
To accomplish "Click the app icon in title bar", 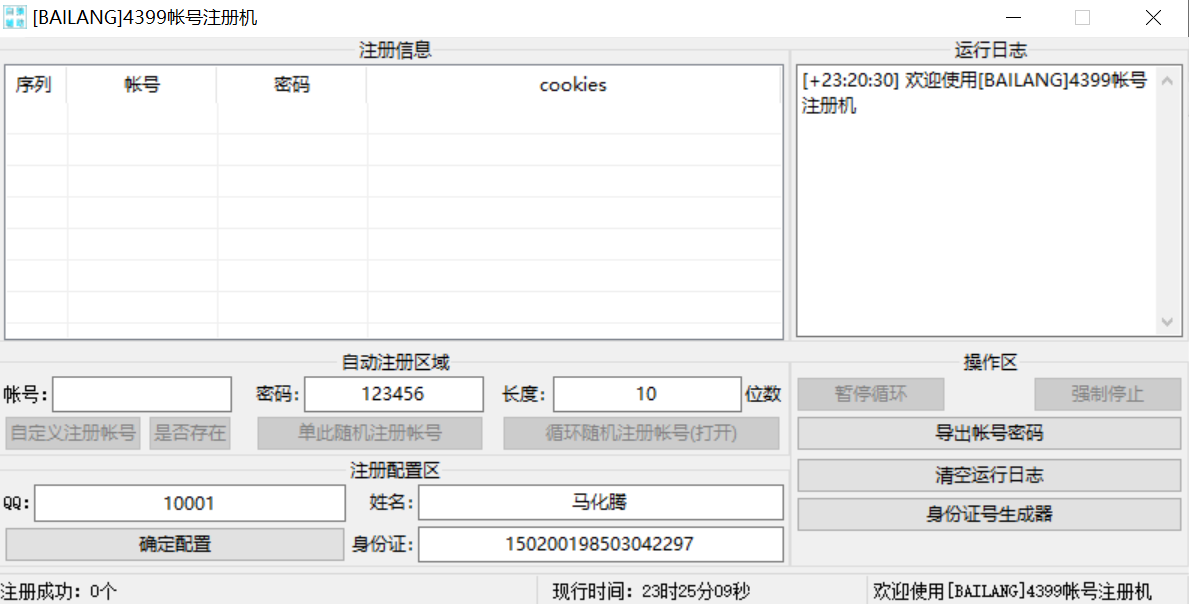I will click(15, 17).
